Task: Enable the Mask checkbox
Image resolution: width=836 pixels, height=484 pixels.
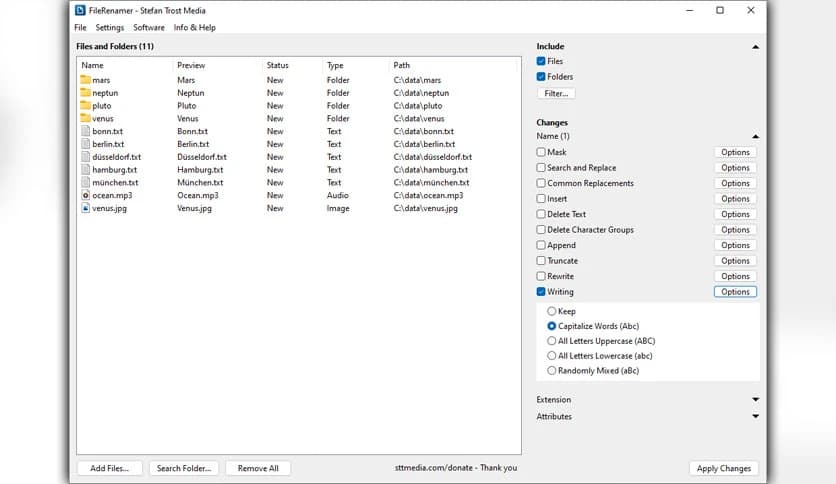Action: pos(541,152)
